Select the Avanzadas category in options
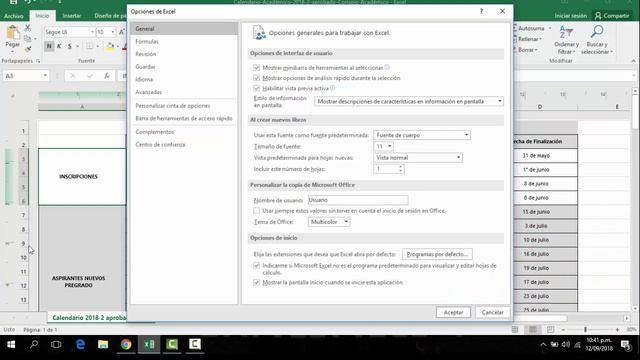Viewport: 640px width, 360px height. [x=149, y=92]
